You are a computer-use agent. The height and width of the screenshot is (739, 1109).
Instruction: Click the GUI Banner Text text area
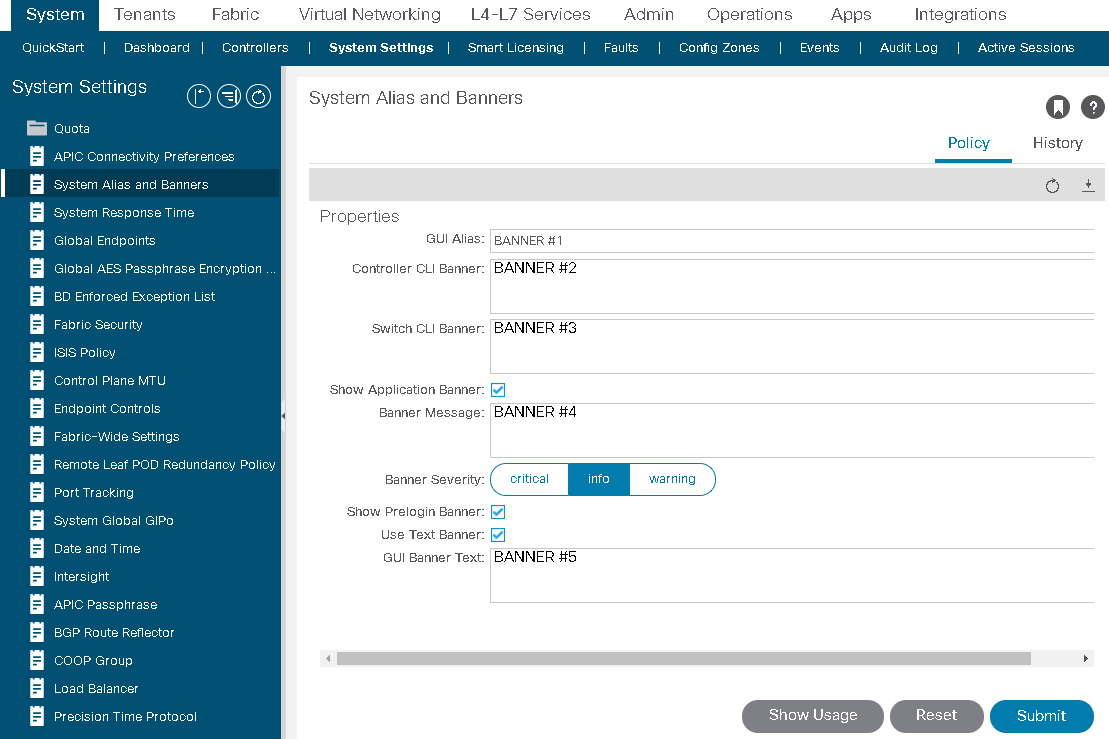[x=792, y=576]
